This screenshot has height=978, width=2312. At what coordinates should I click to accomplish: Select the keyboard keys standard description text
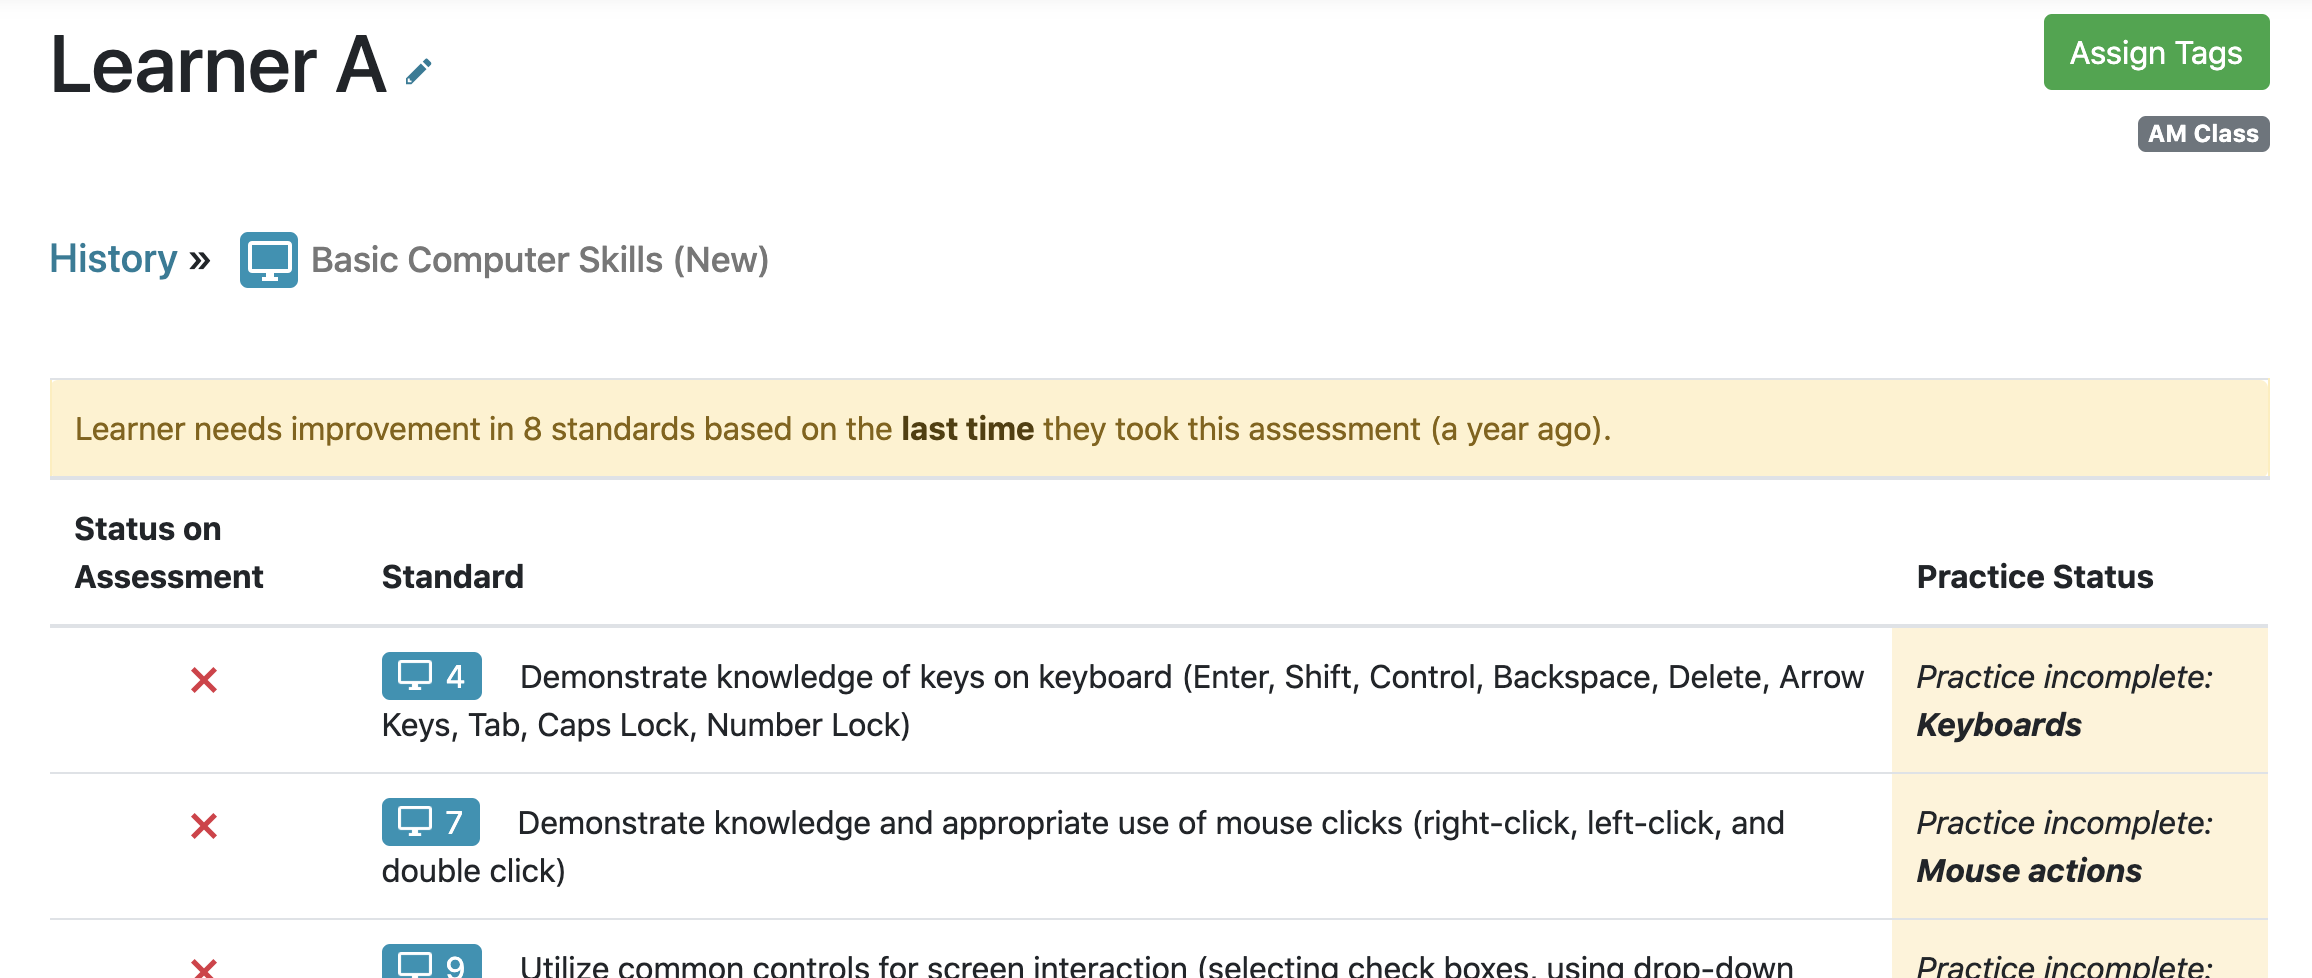pos(1123,701)
